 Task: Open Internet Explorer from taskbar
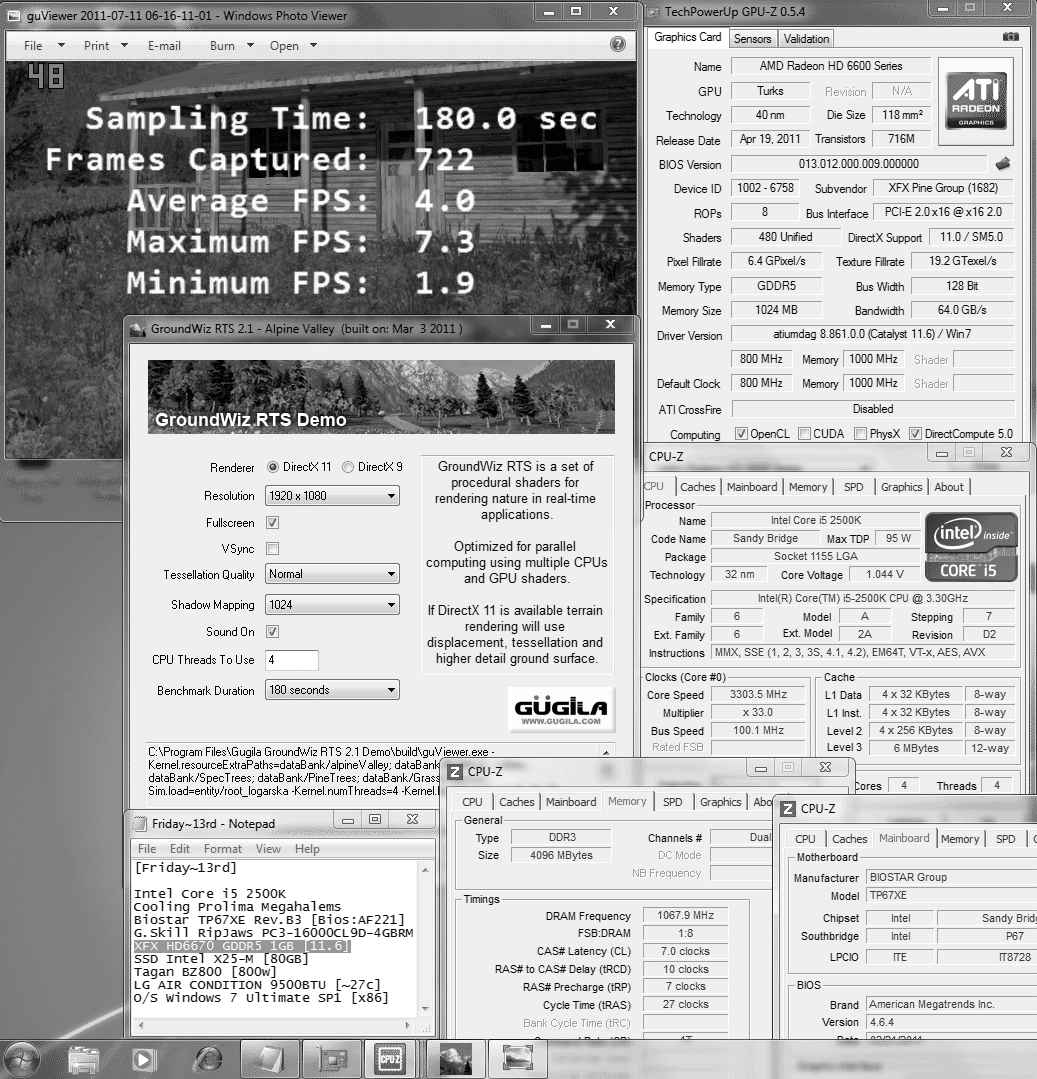point(208,1059)
